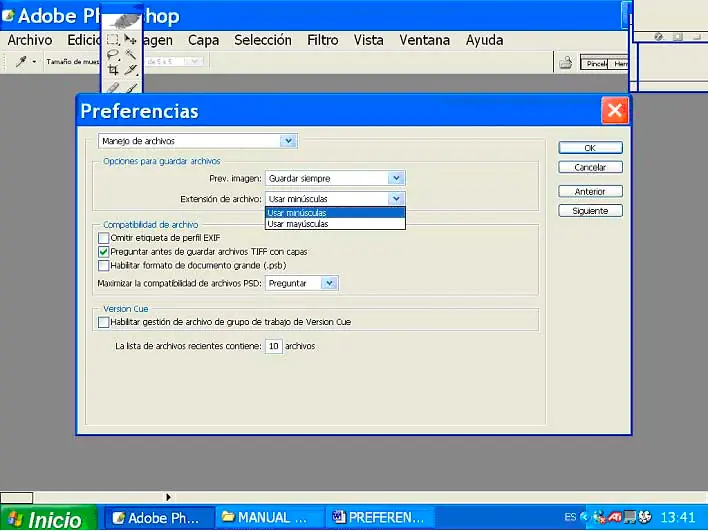Click the gray monitor tray icon
Viewport: 708px width, 531px height.
630,517
